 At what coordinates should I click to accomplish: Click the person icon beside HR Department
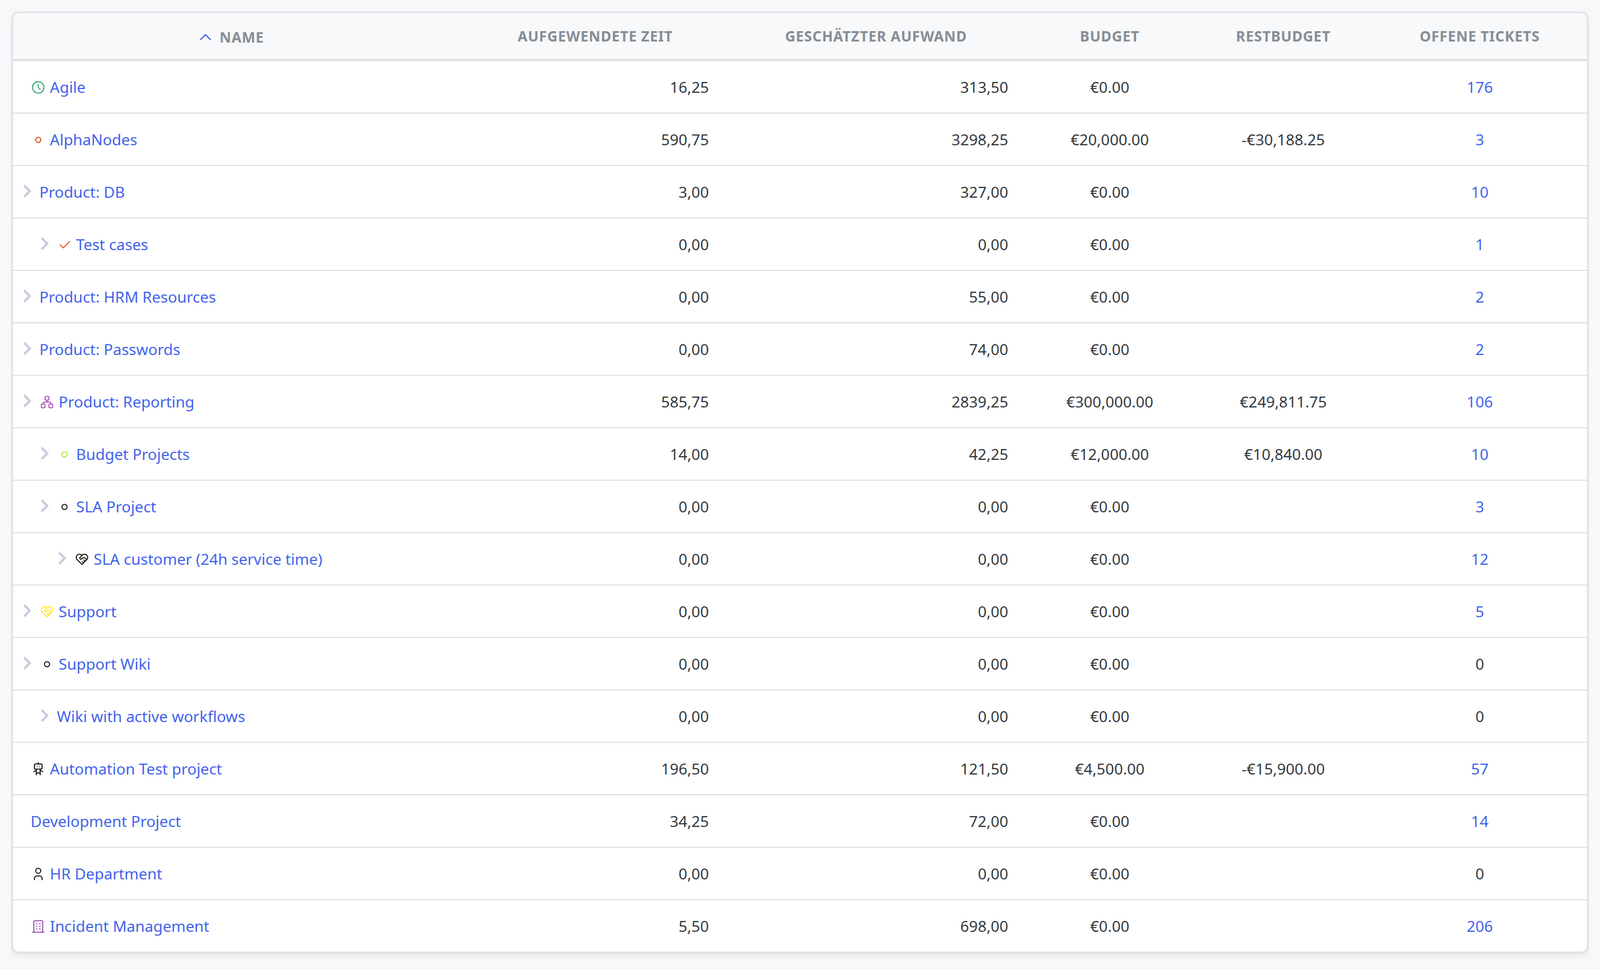tap(38, 874)
